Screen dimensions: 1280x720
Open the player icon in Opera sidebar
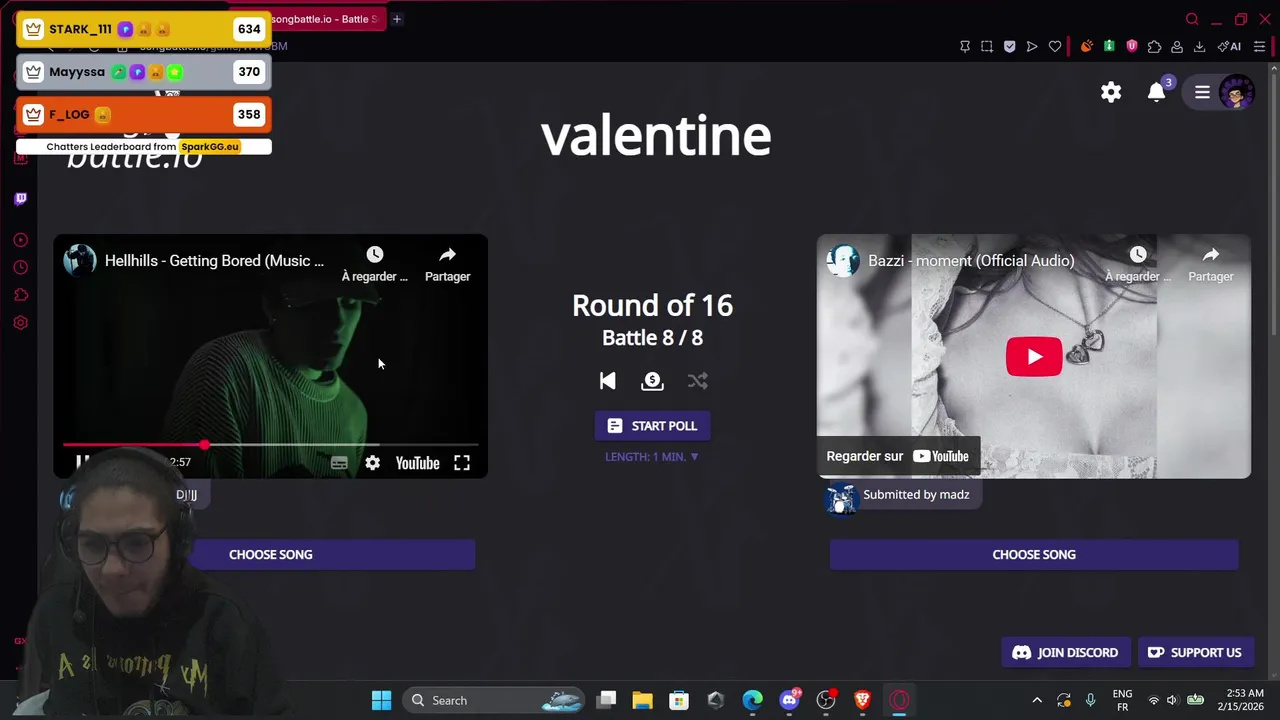point(20,240)
